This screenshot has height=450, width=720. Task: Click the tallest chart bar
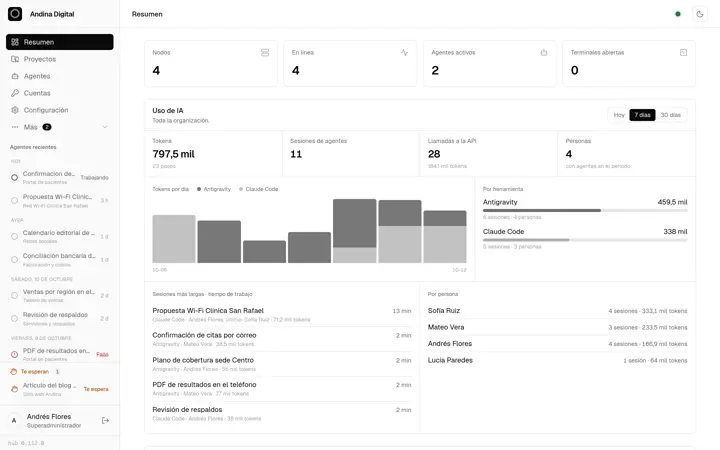pyautogui.click(x=354, y=231)
